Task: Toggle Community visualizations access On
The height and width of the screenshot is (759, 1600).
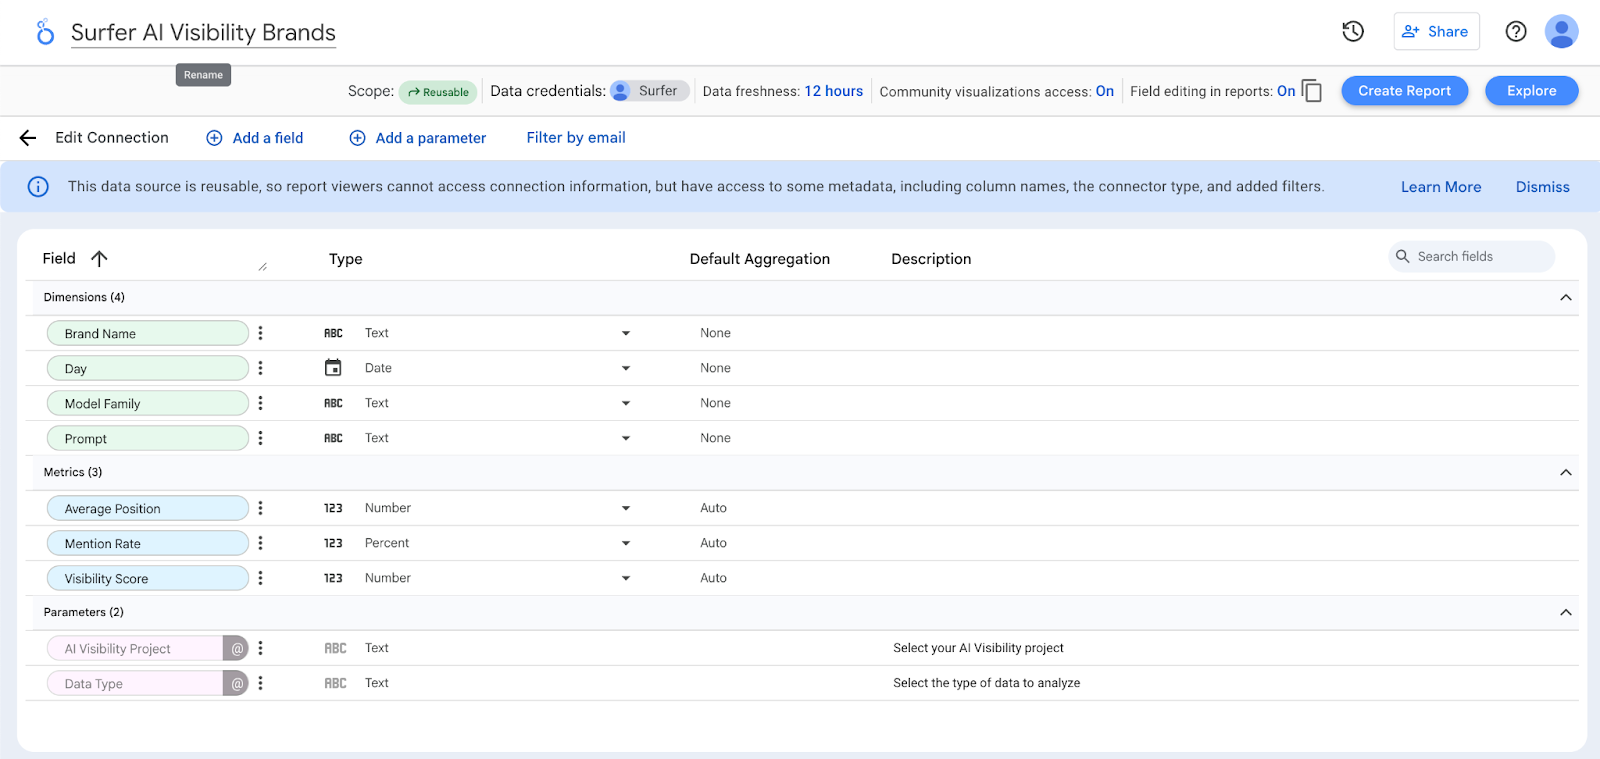Action: [1104, 91]
